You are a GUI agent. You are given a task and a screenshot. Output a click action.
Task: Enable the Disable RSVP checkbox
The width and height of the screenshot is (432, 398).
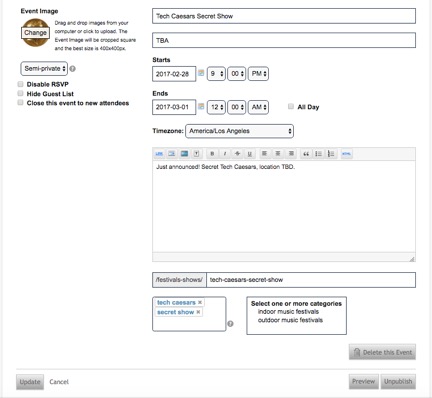[21, 84]
